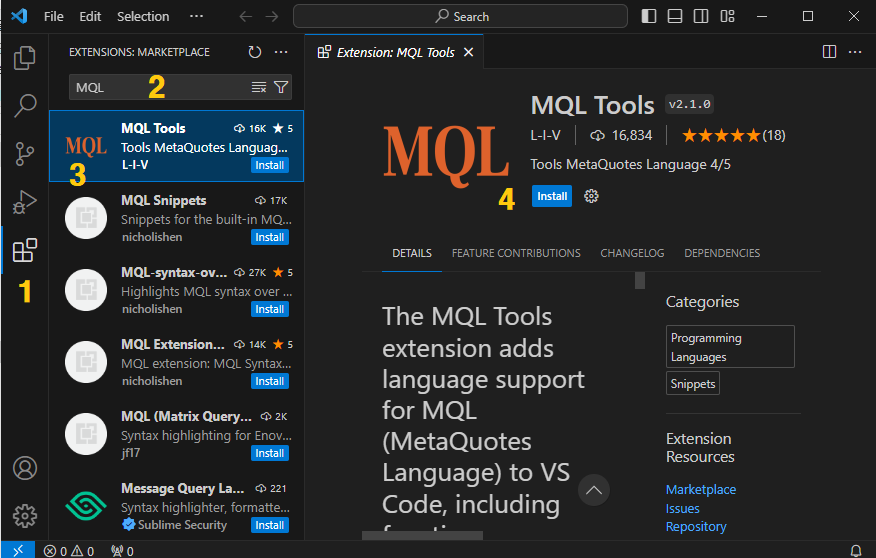The width and height of the screenshot is (876, 558).
Task: Open the Search view in activity bar
Action: tap(25, 106)
